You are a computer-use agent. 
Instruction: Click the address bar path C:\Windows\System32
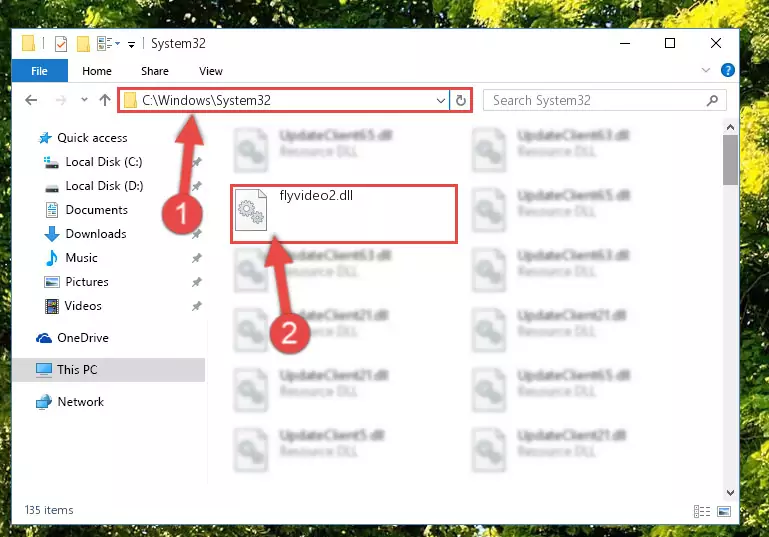[x=206, y=101]
